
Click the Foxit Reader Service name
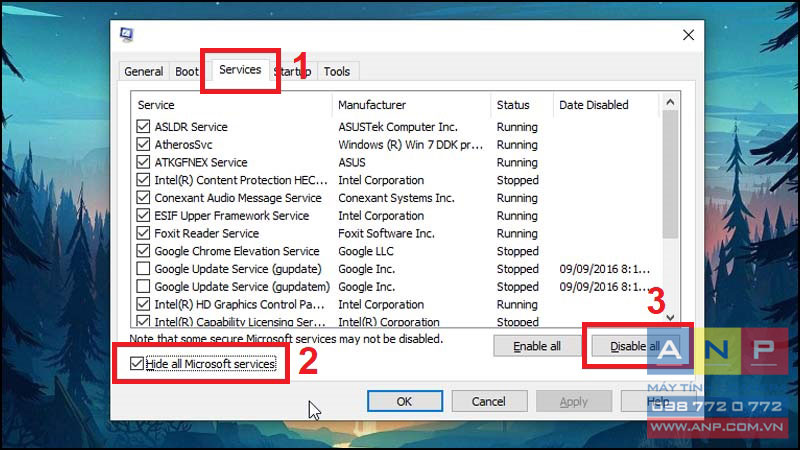207,233
